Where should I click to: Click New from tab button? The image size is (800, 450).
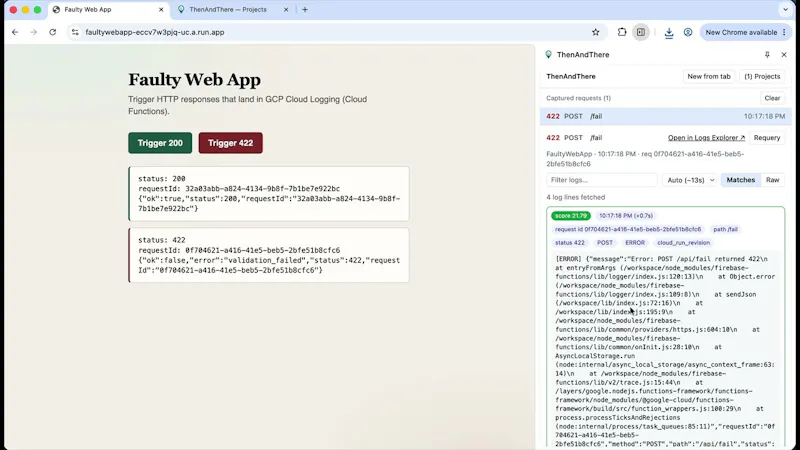coord(709,77)
